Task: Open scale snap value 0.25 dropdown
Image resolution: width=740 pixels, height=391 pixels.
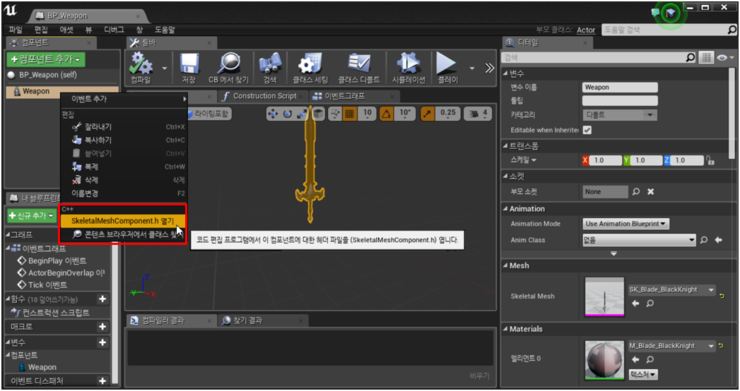Action: tap(447, 113)
